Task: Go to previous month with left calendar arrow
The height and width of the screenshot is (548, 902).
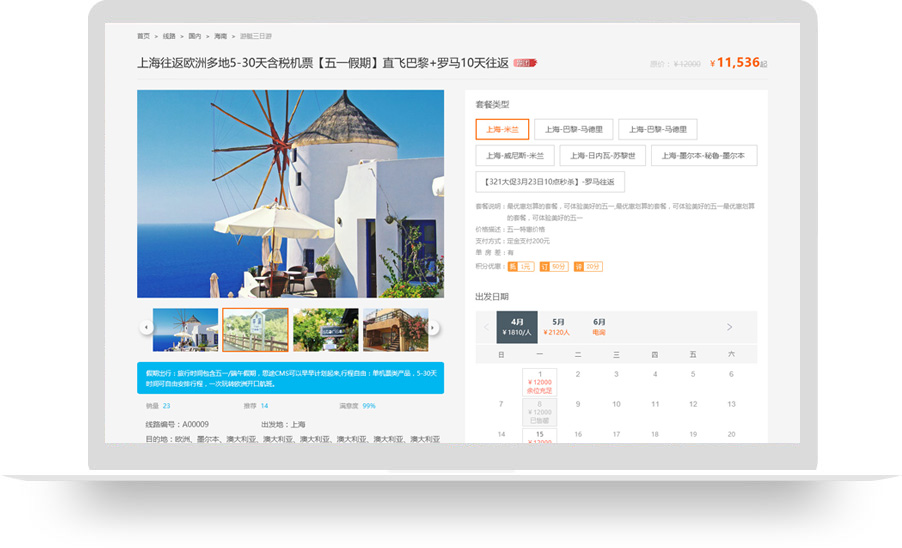Action: point(487,327)
